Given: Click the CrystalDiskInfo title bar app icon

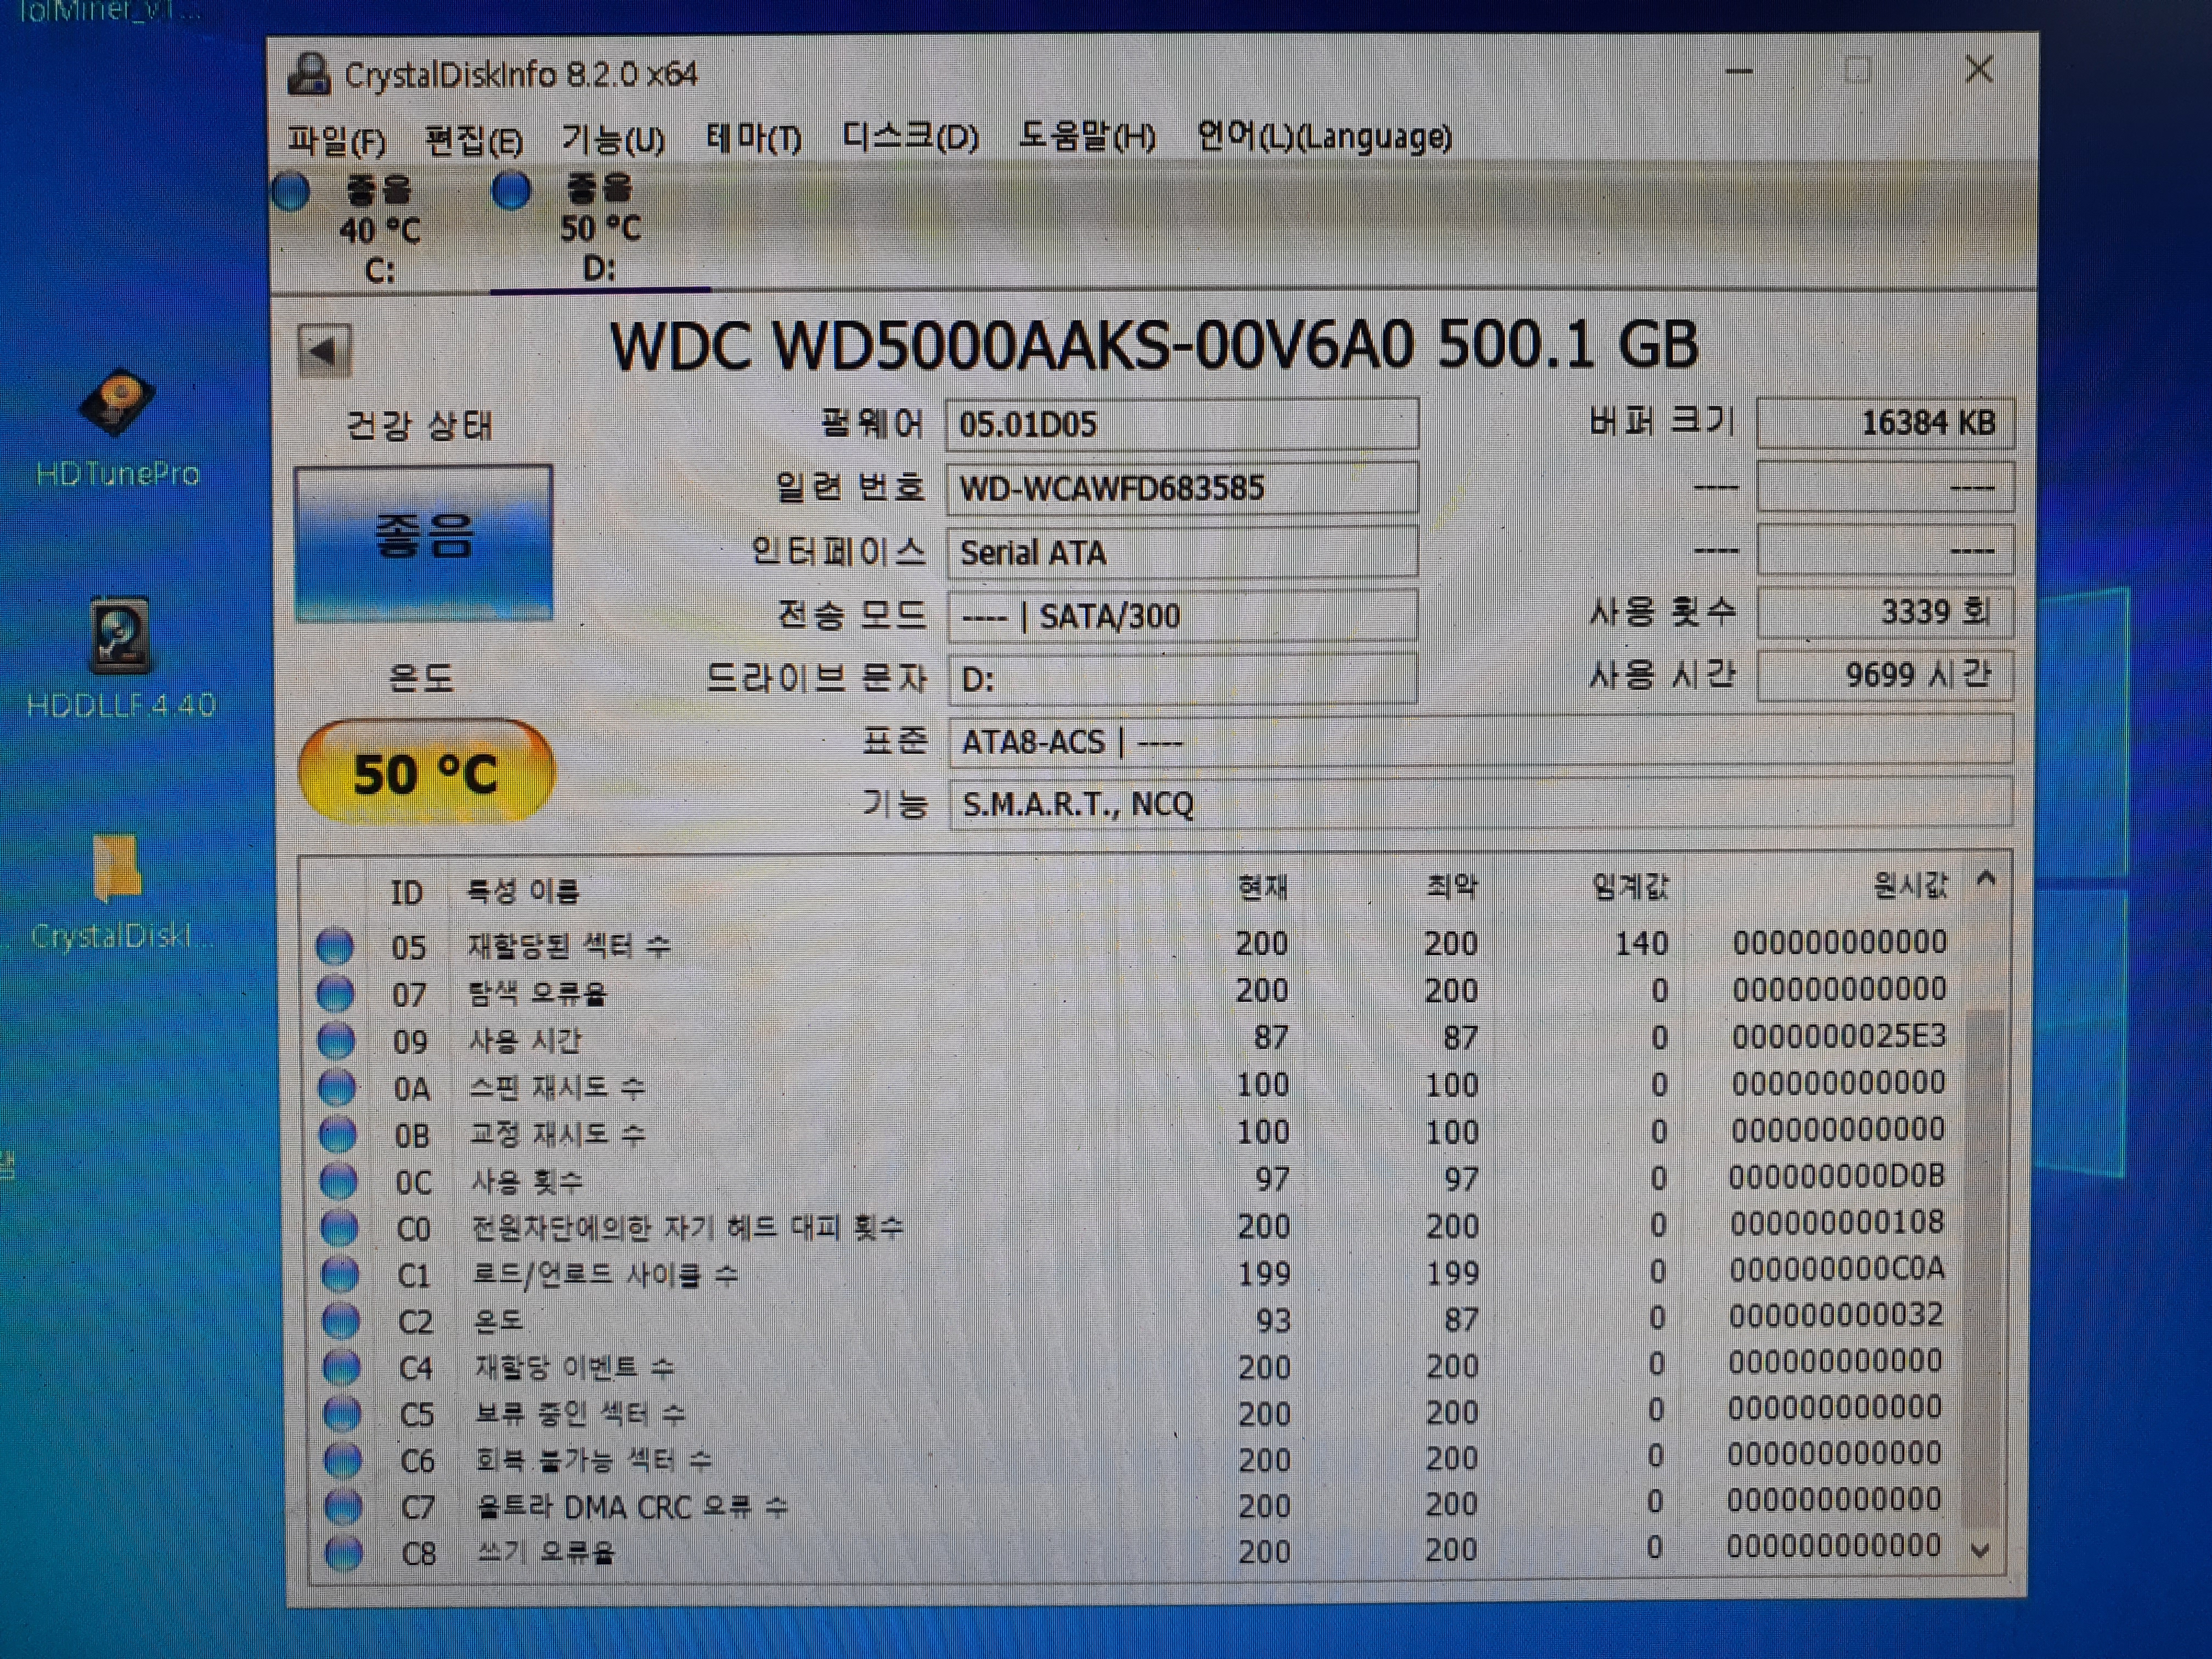Looking at the screenshot, I should (309, 74).
